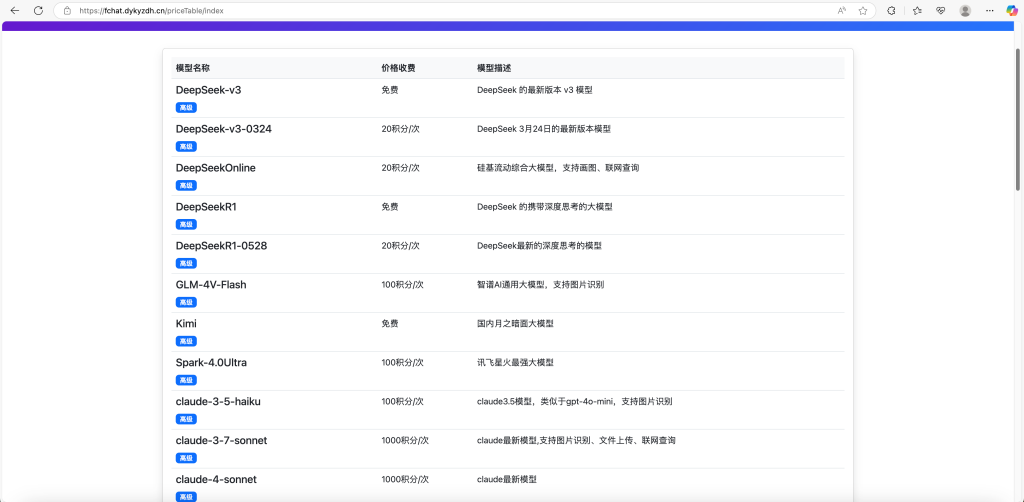This screenshot has width=1024, height=502.
Task: Open the Copilot icon in toolbar
Action: [1012, 10]
